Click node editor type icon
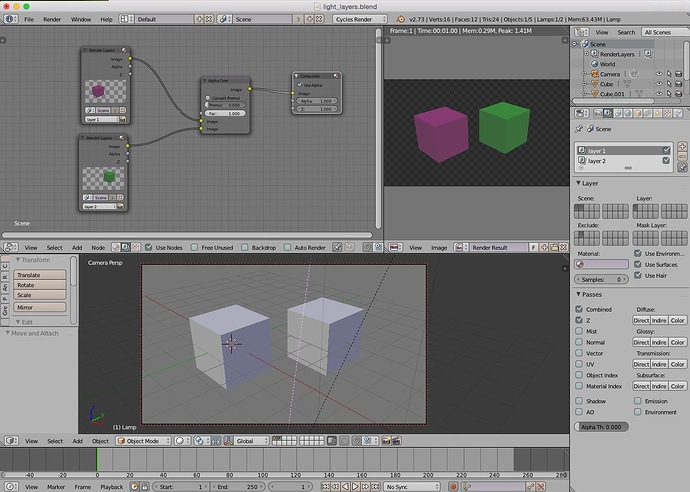Viewport: 690px width, 492px height. (11, 248)
